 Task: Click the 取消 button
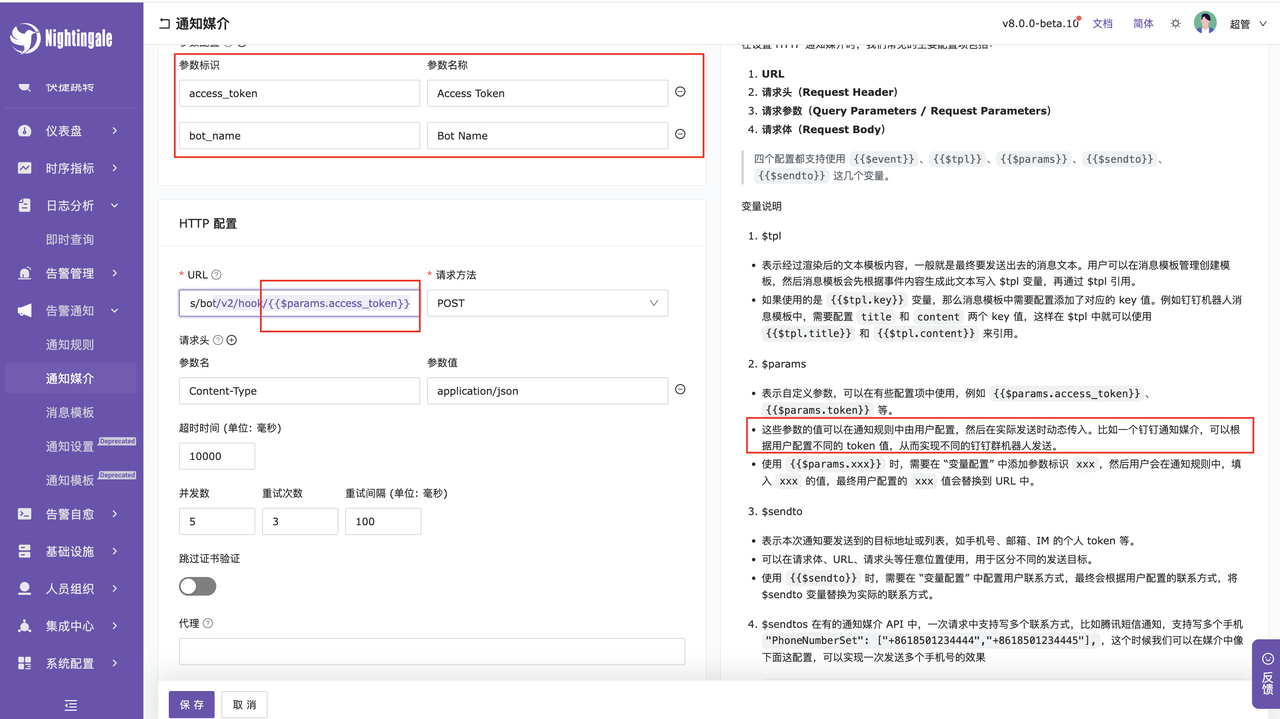(x=244, y=704)
